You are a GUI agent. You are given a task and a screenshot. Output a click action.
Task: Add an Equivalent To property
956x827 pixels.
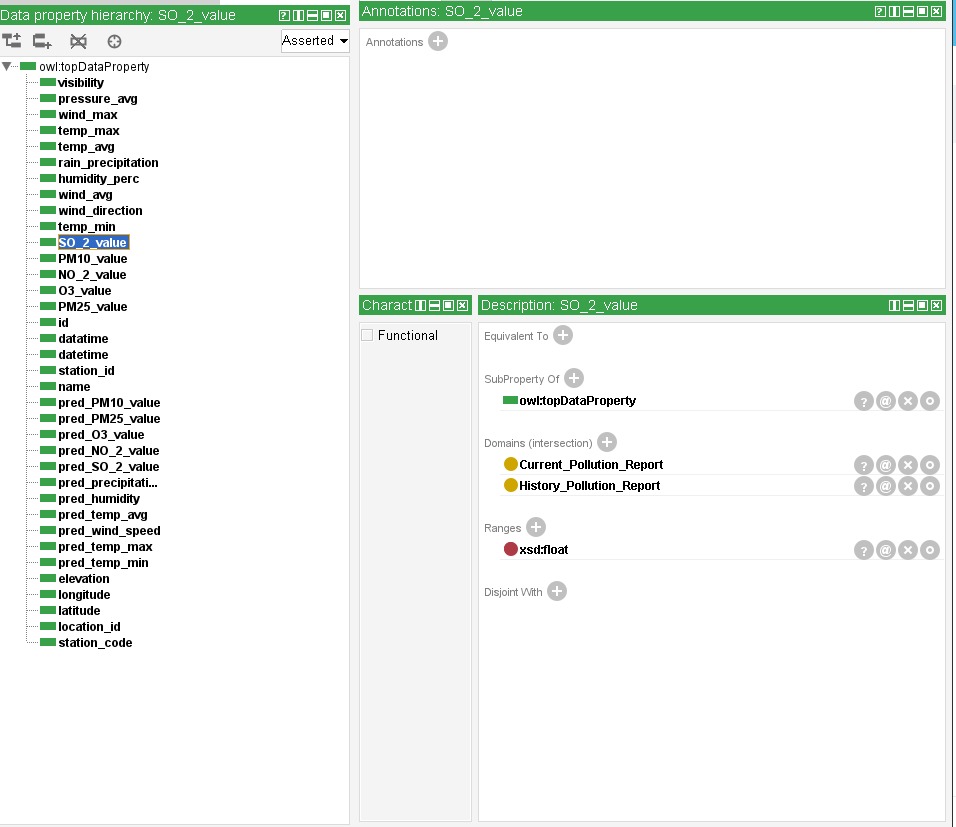pos(563,335)
